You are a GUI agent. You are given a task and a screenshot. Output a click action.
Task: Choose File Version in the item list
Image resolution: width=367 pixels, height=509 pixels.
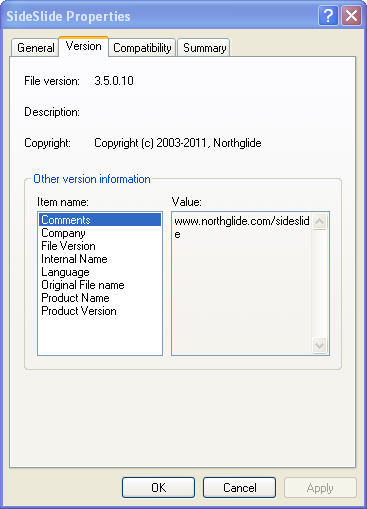pyautogui.click(x=100, y=246)
